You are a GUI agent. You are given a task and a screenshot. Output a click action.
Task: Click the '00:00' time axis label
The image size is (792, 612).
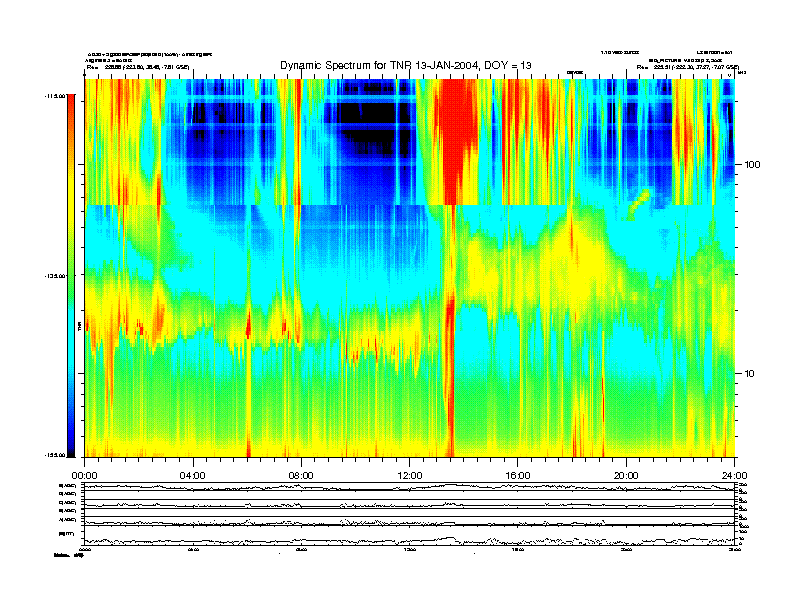84,476
